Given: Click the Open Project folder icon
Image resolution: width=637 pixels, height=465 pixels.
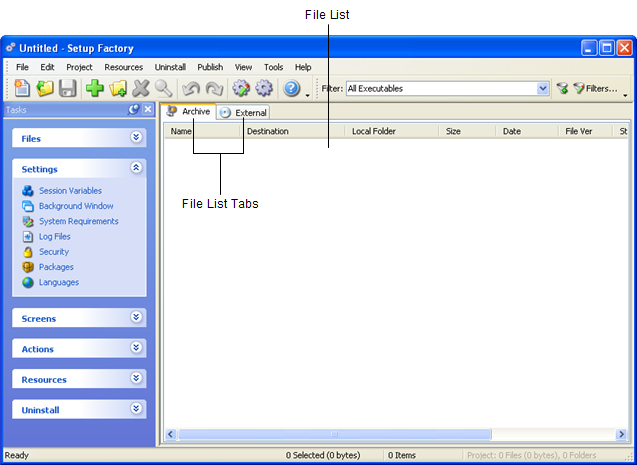Looking at the screenshot, I should point(44,89).
